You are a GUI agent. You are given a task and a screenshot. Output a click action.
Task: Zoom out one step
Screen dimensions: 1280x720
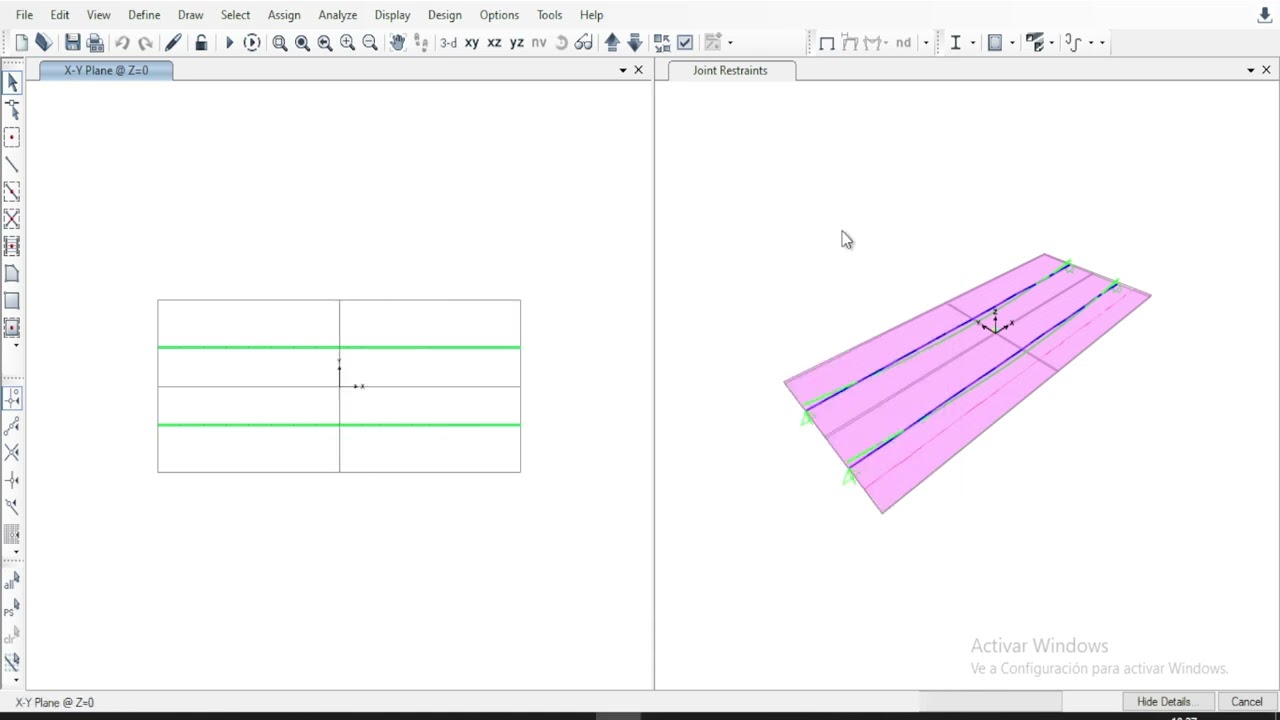[x=370, y=42]
